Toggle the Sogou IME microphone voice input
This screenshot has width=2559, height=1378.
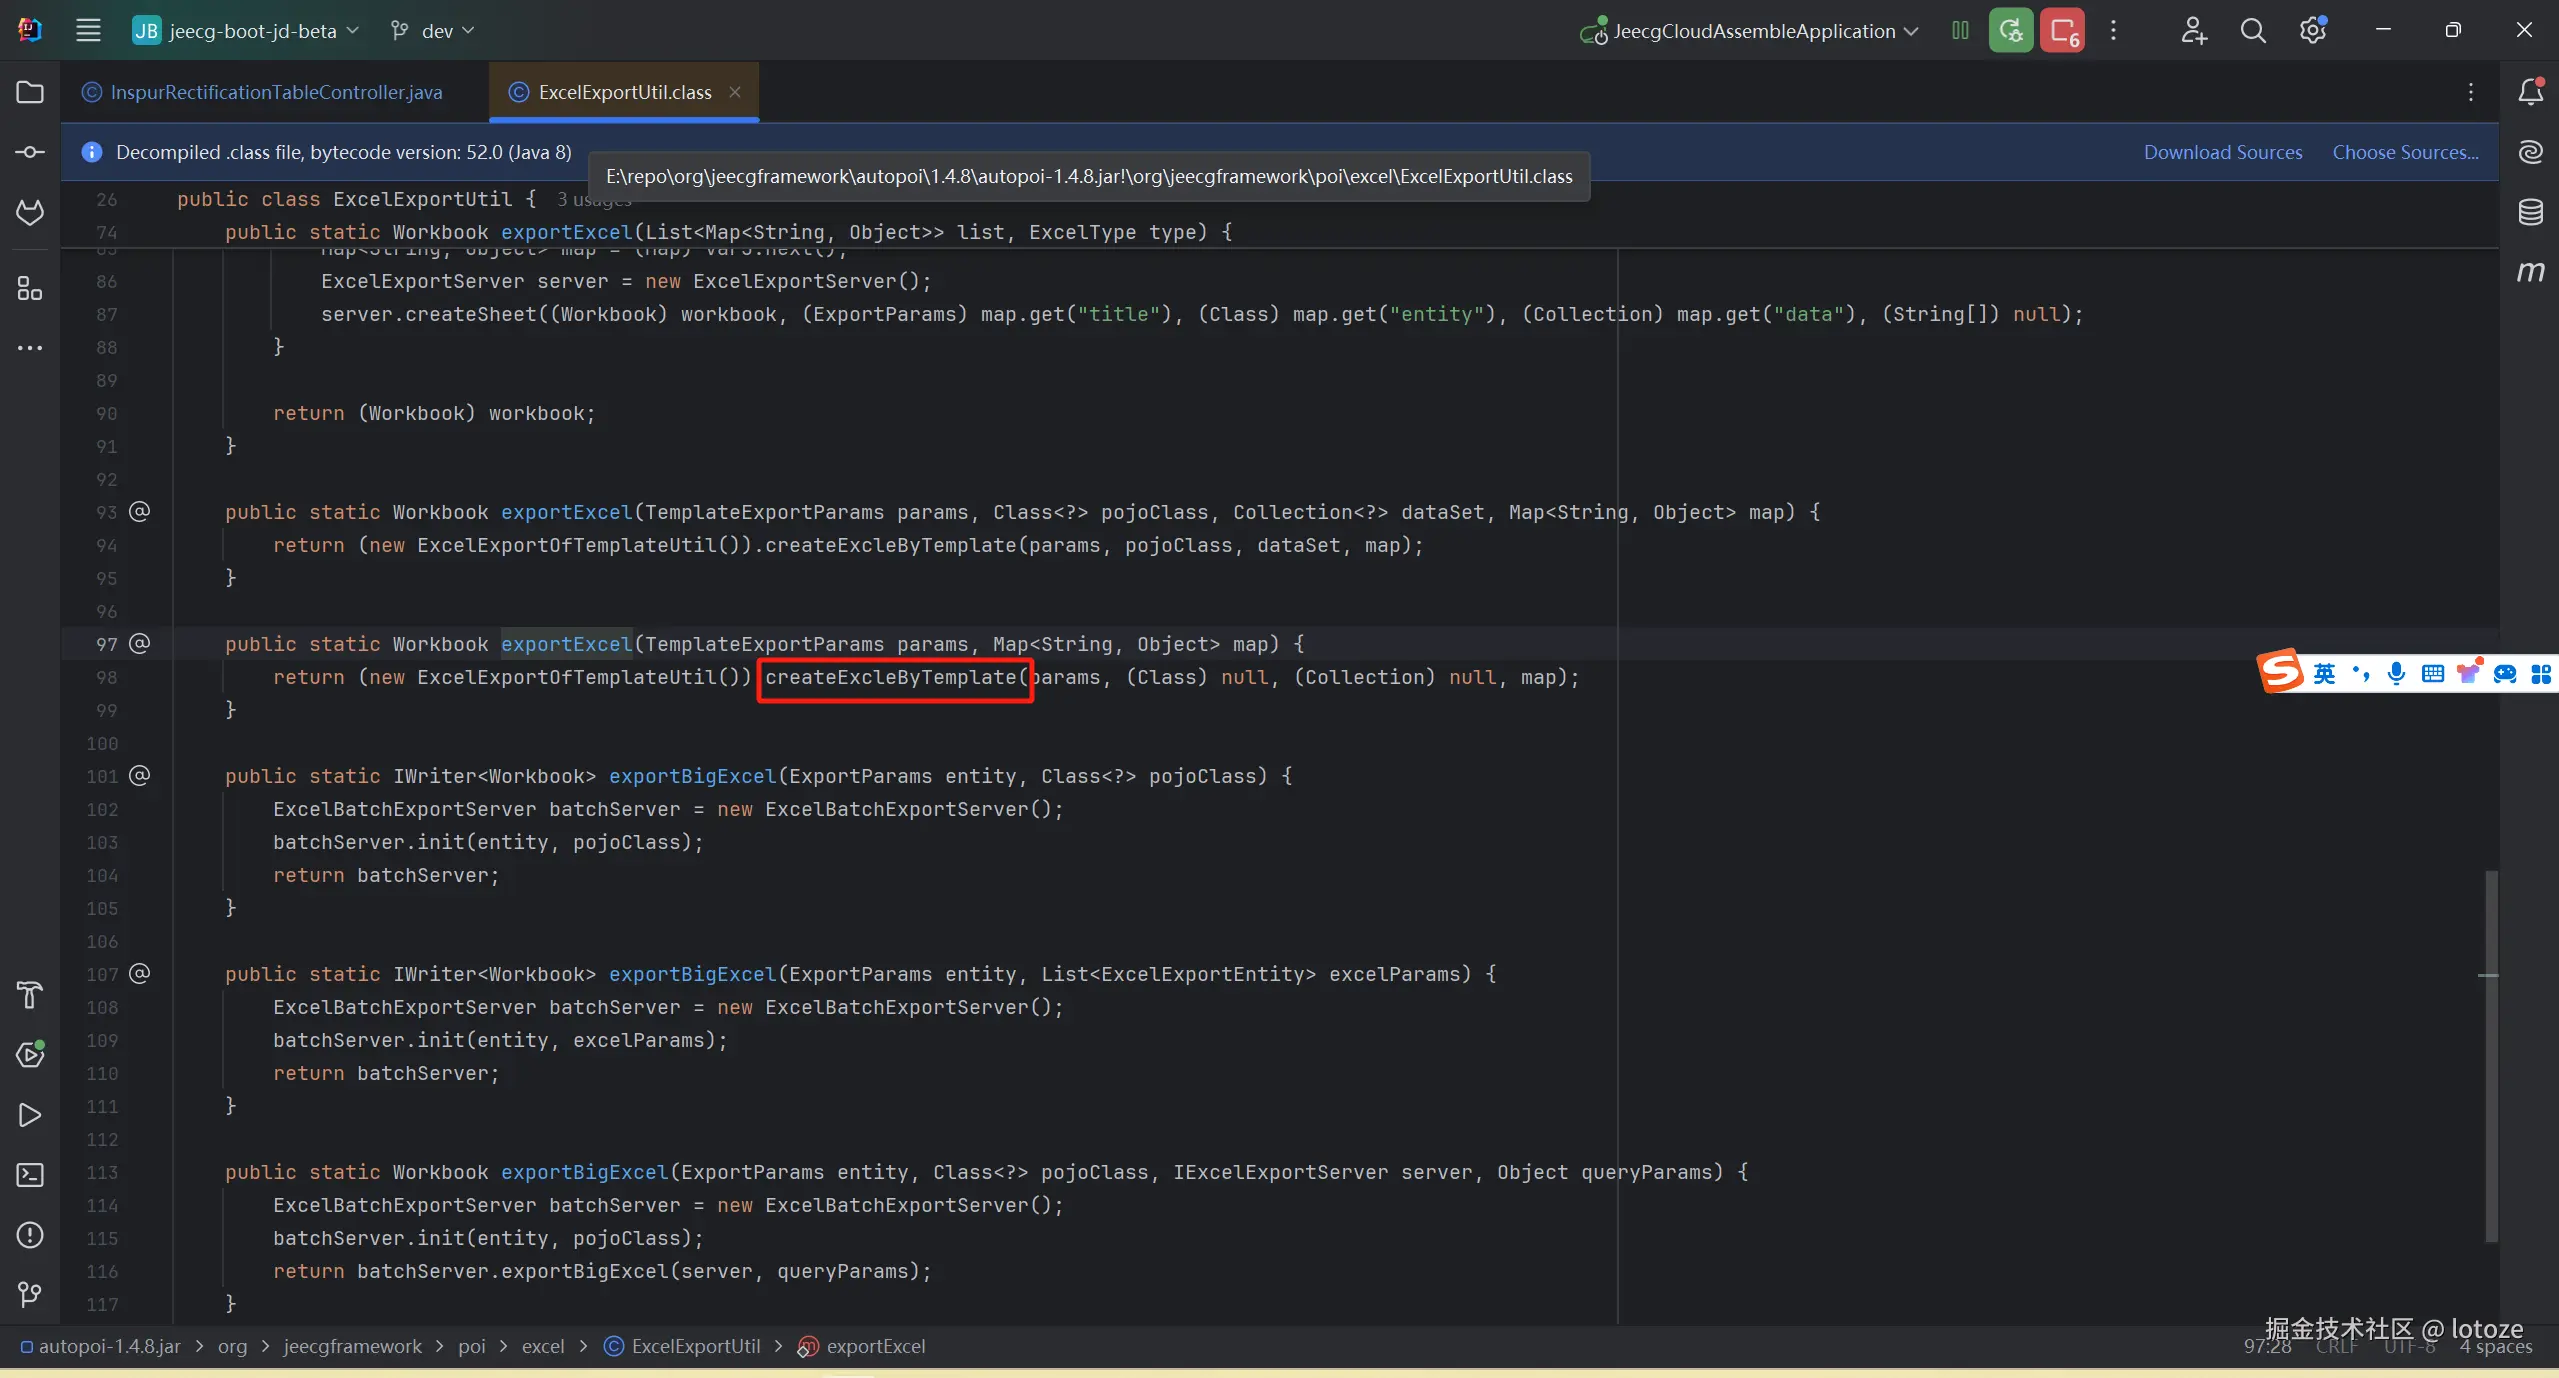pyautogui.click(x=2396, y=673)
